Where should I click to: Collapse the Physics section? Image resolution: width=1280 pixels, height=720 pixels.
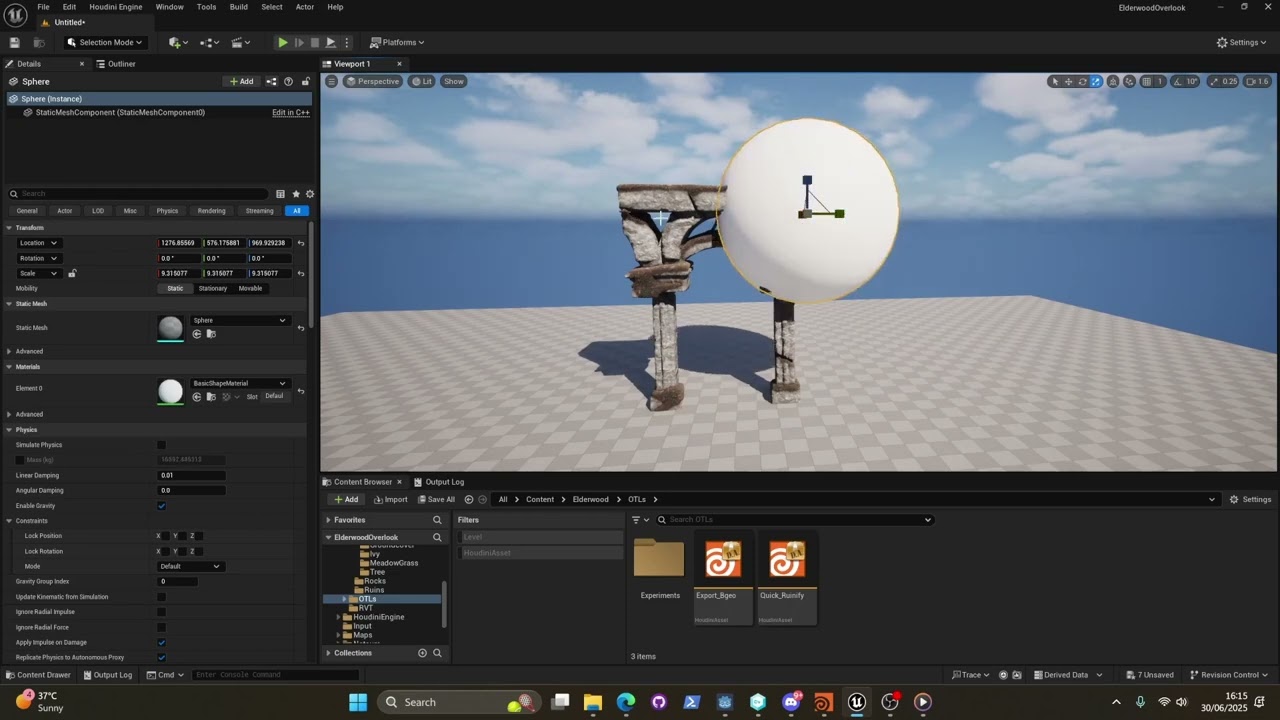(9, 430)
